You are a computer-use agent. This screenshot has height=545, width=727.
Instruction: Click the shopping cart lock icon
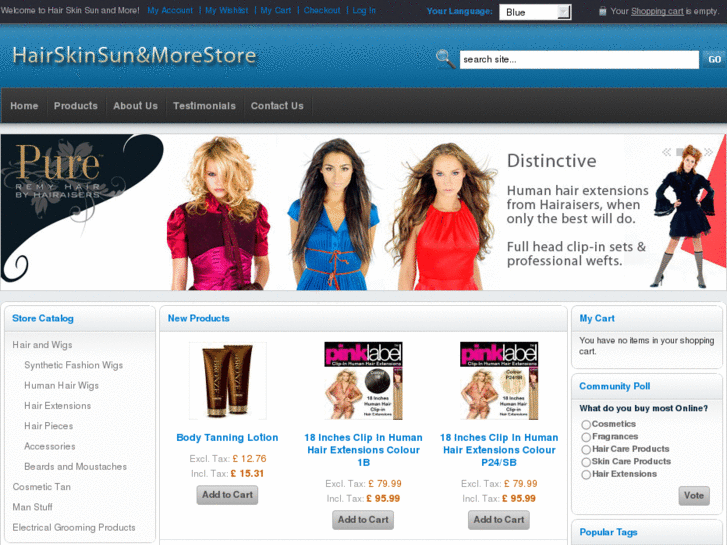click(602, 11)
